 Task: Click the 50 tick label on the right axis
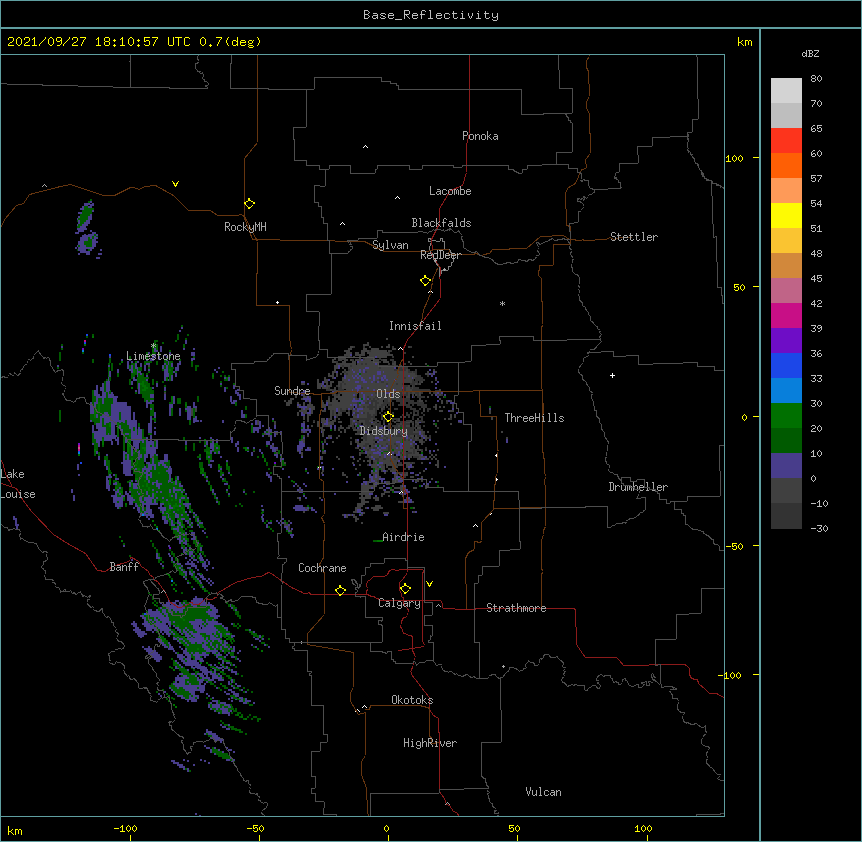point(739,287)
